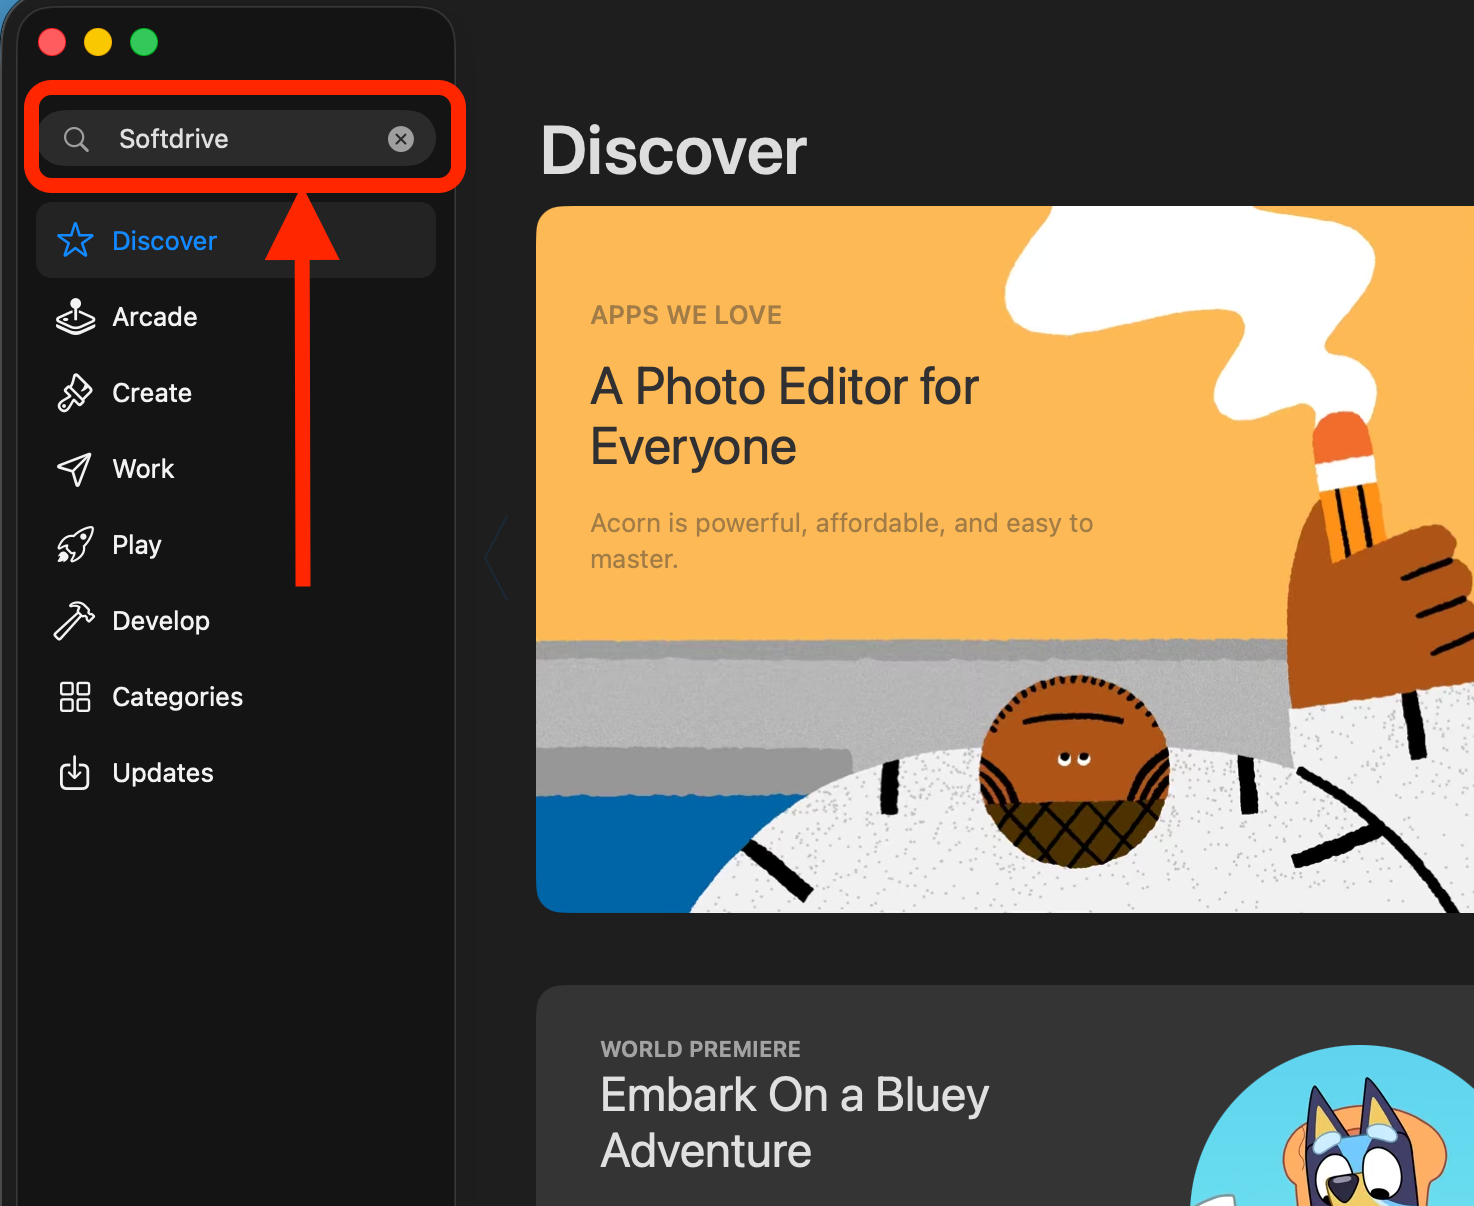Click the Create paintbrush icon
This screenshot has height=1206, width=1474.
75,392
